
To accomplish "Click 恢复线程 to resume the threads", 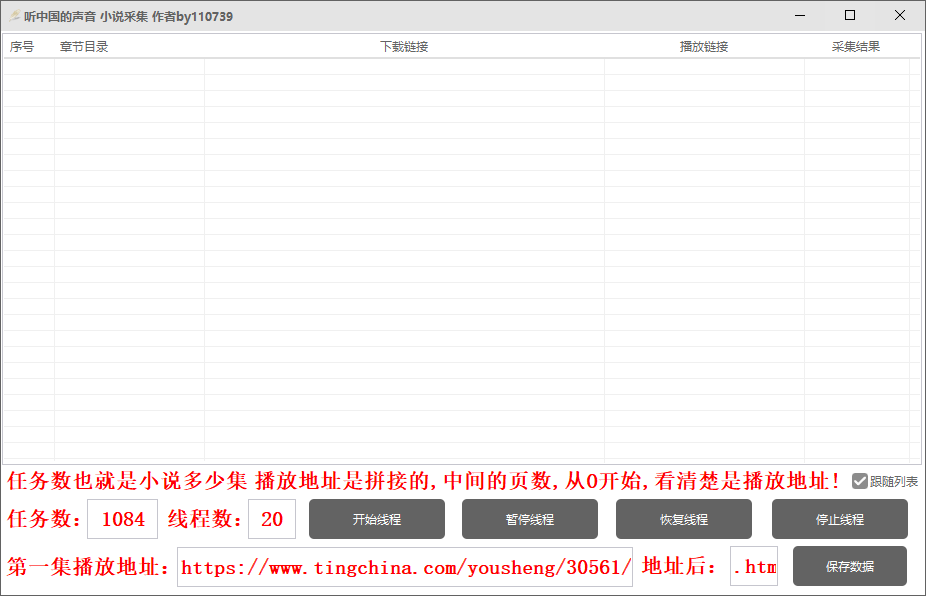I will click(x=685, y=519).
